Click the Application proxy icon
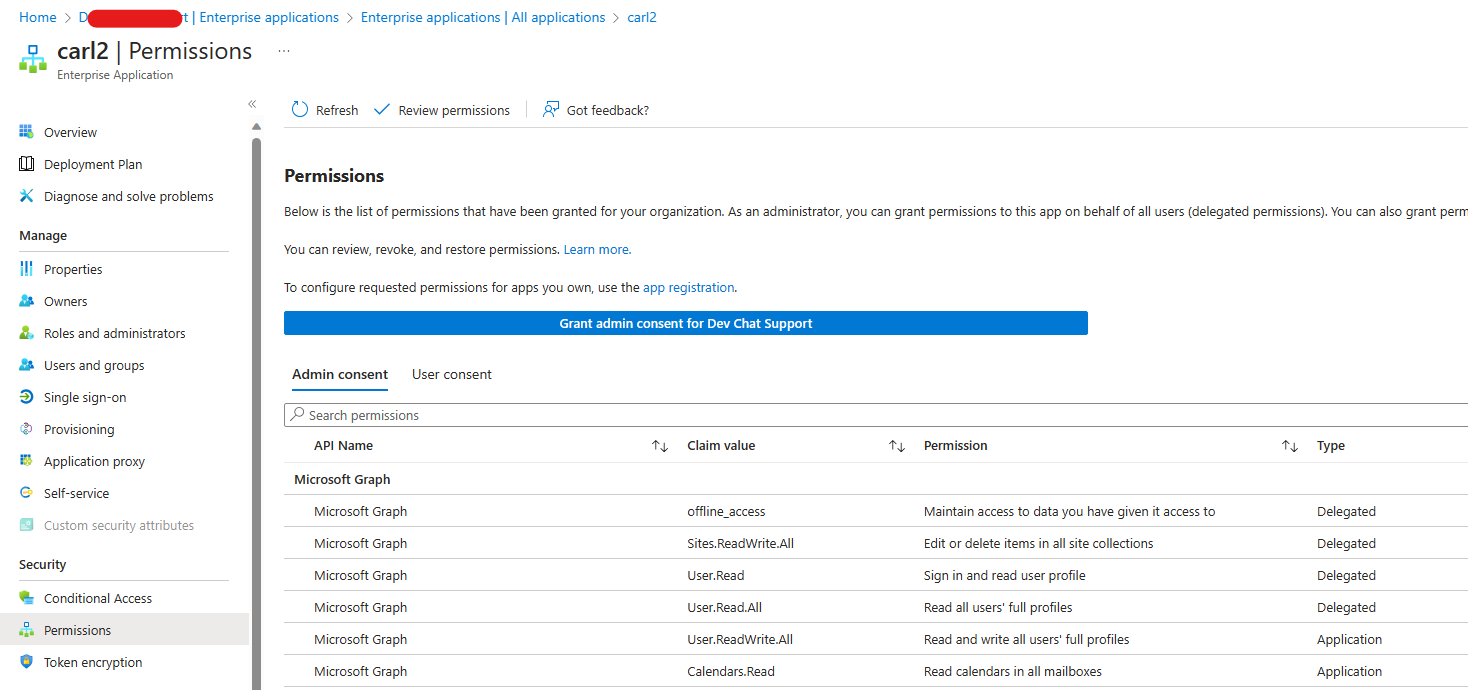Viewport: 1468px width, 690px height. 26,461
